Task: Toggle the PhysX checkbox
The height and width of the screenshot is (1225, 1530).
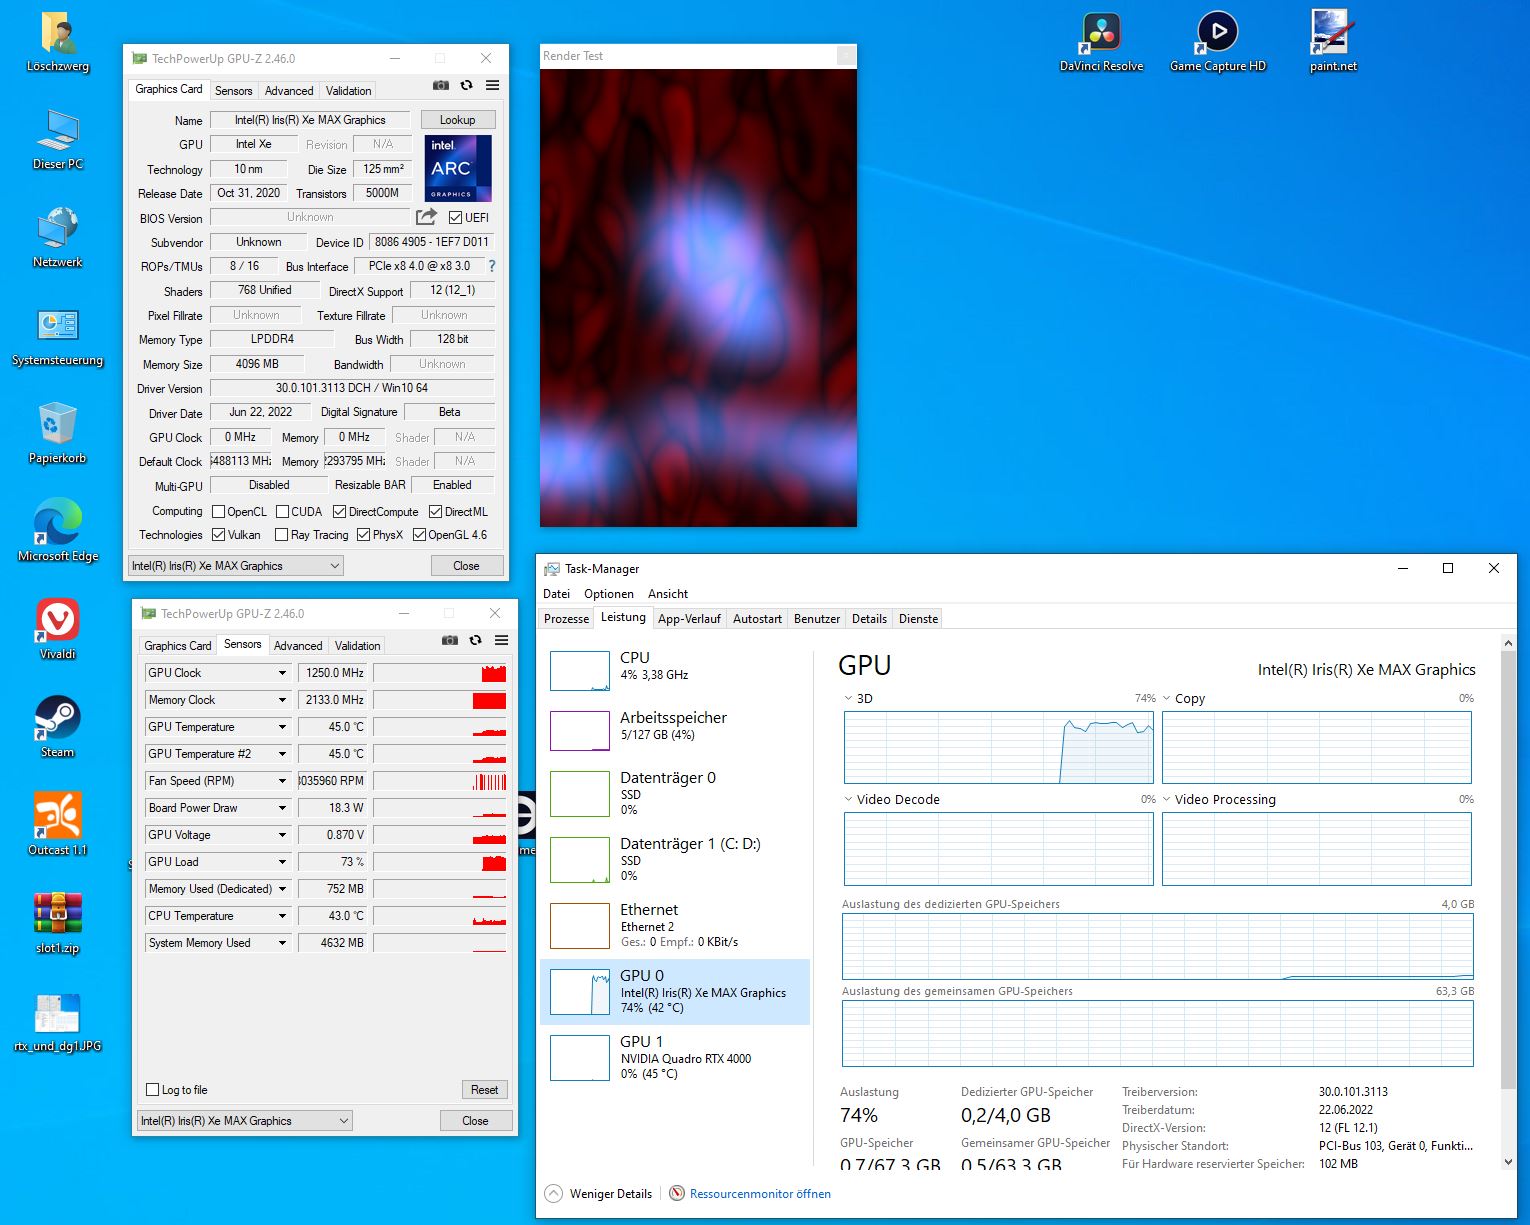Action: click(x=363, y=535)
